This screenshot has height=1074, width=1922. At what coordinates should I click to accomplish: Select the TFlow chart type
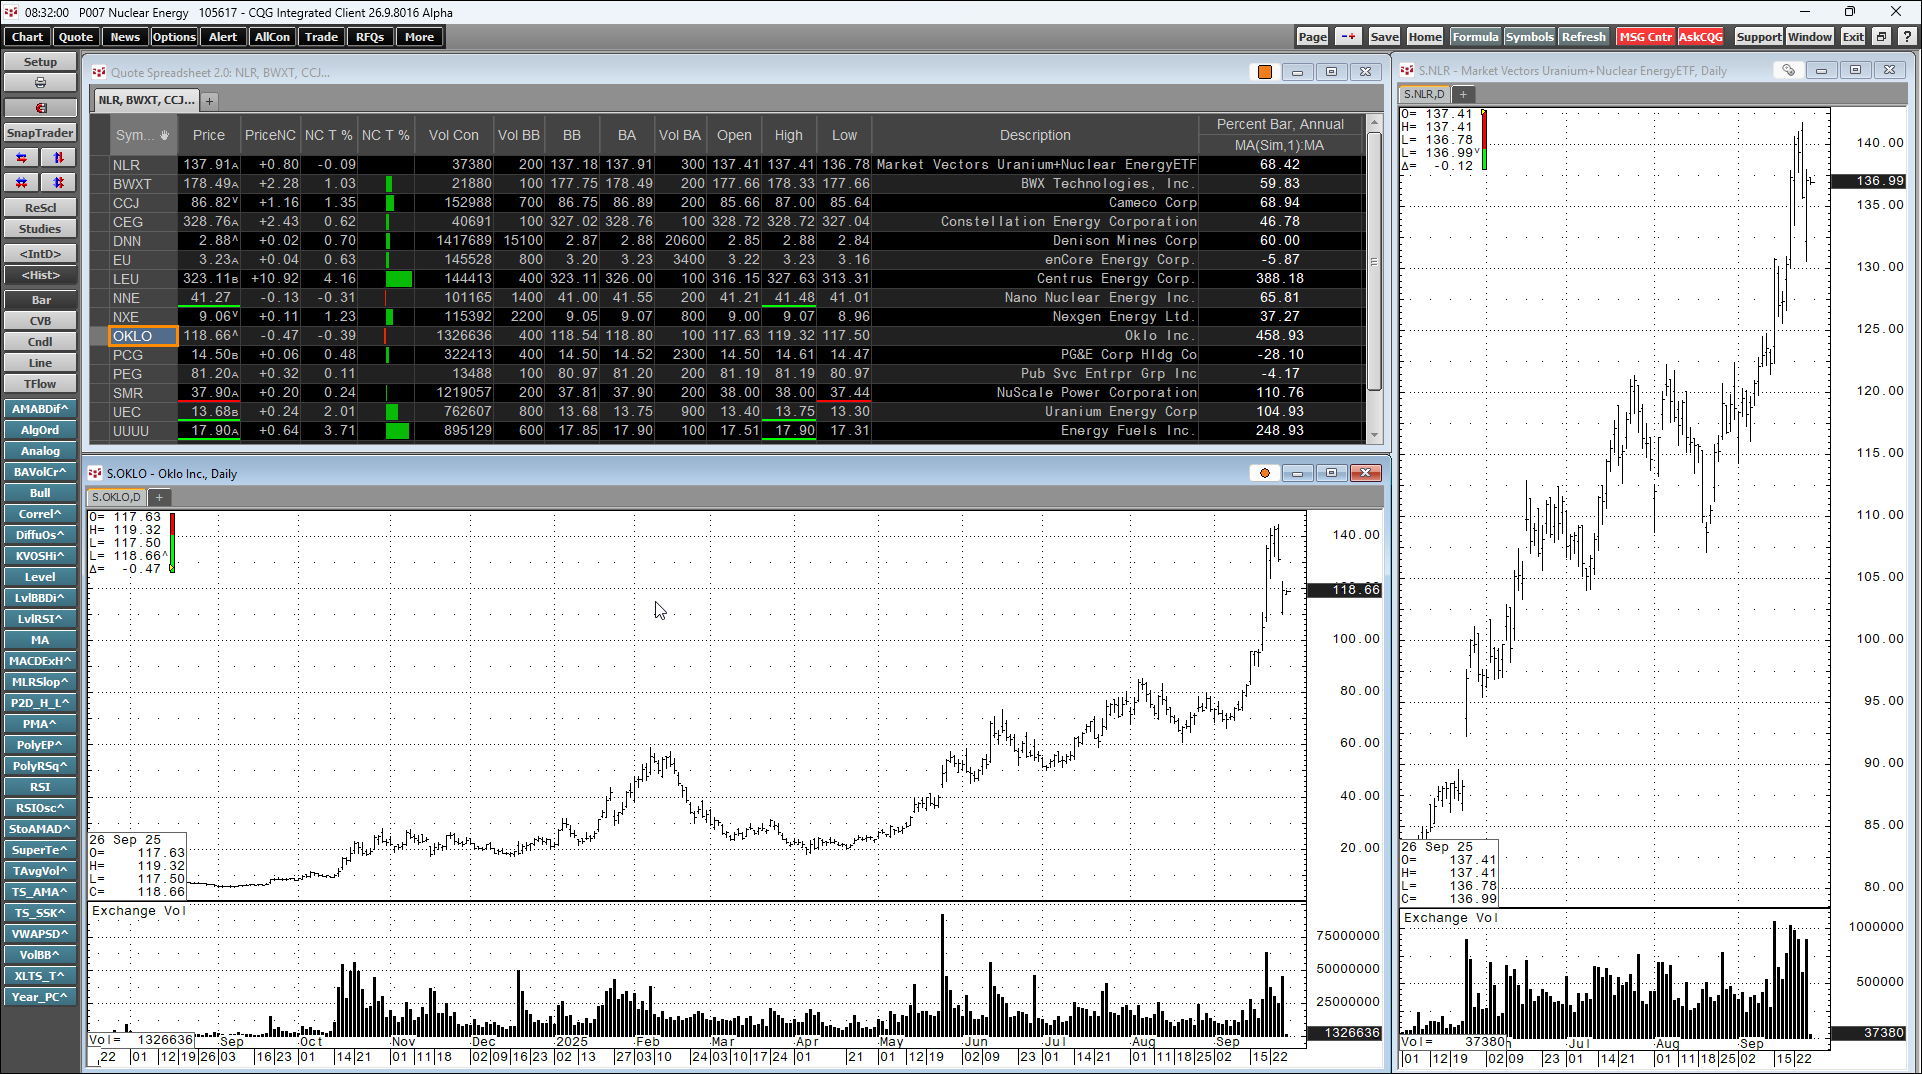40,384
